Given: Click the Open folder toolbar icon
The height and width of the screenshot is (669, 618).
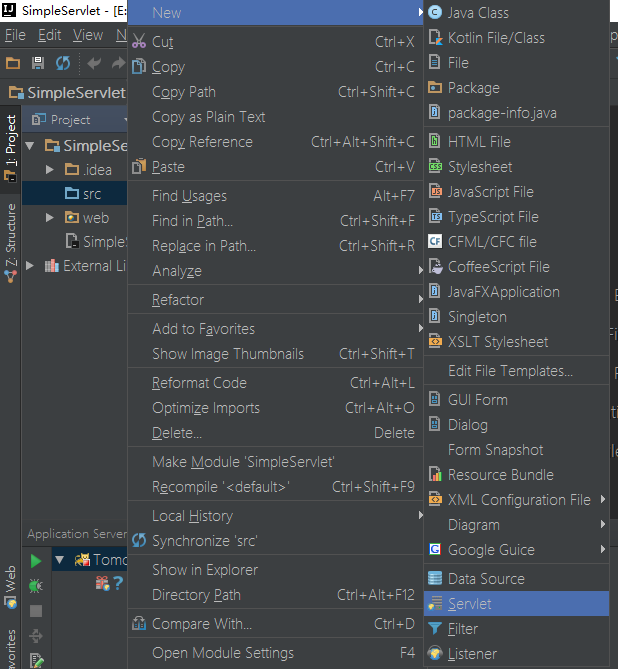Looking at the screenshot, I should (x=13, y=63).
